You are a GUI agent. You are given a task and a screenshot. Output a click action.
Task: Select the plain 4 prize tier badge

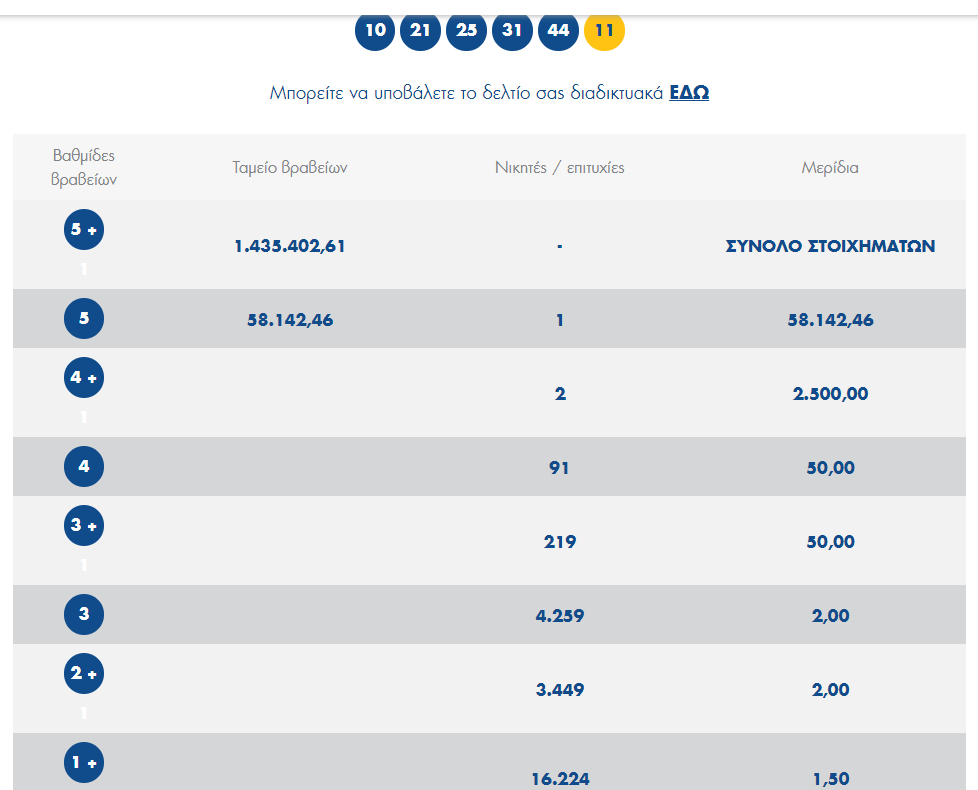(84, 467)
